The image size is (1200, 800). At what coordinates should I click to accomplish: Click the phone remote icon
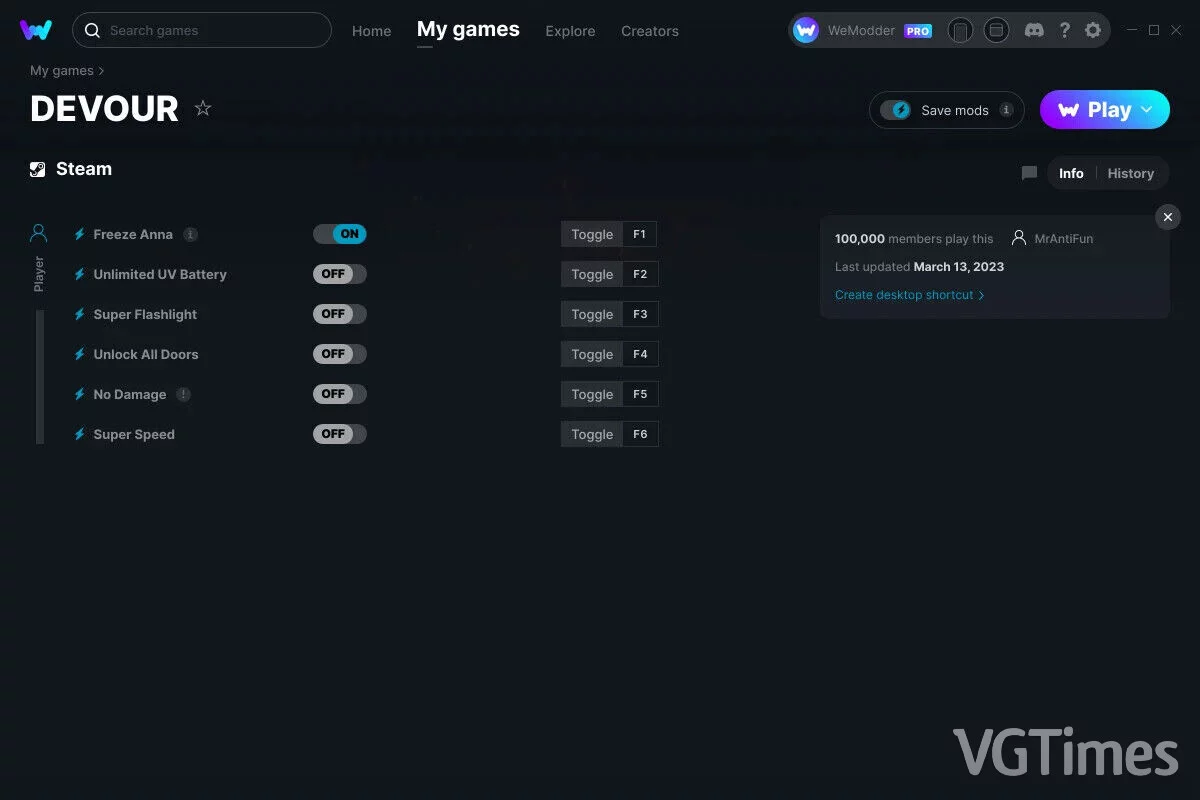point(960,30)
